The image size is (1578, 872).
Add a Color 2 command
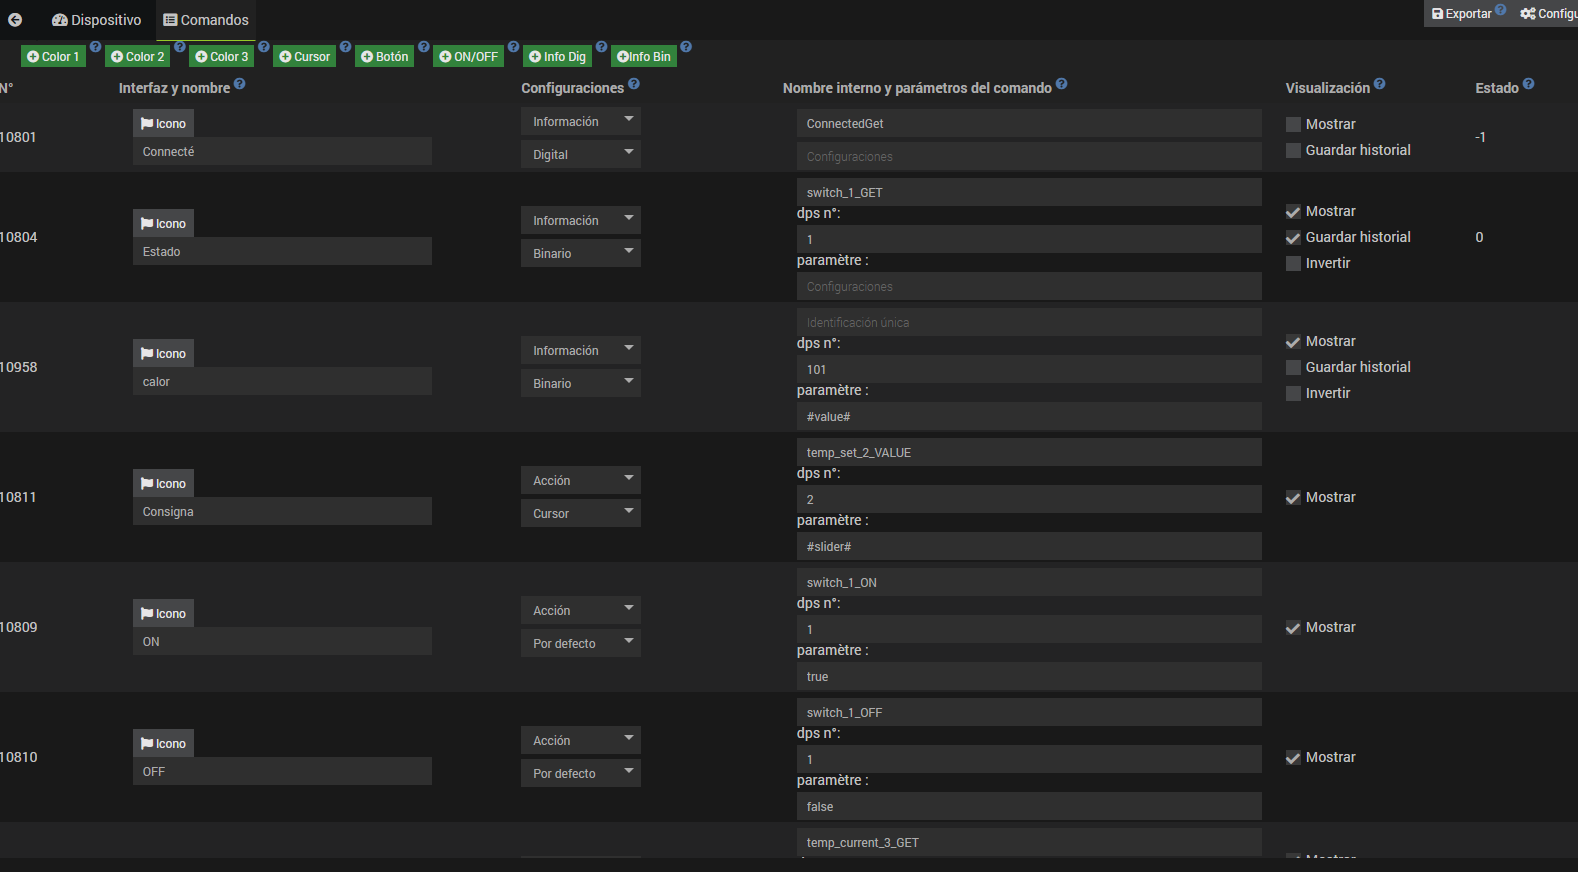coord(138,57)
